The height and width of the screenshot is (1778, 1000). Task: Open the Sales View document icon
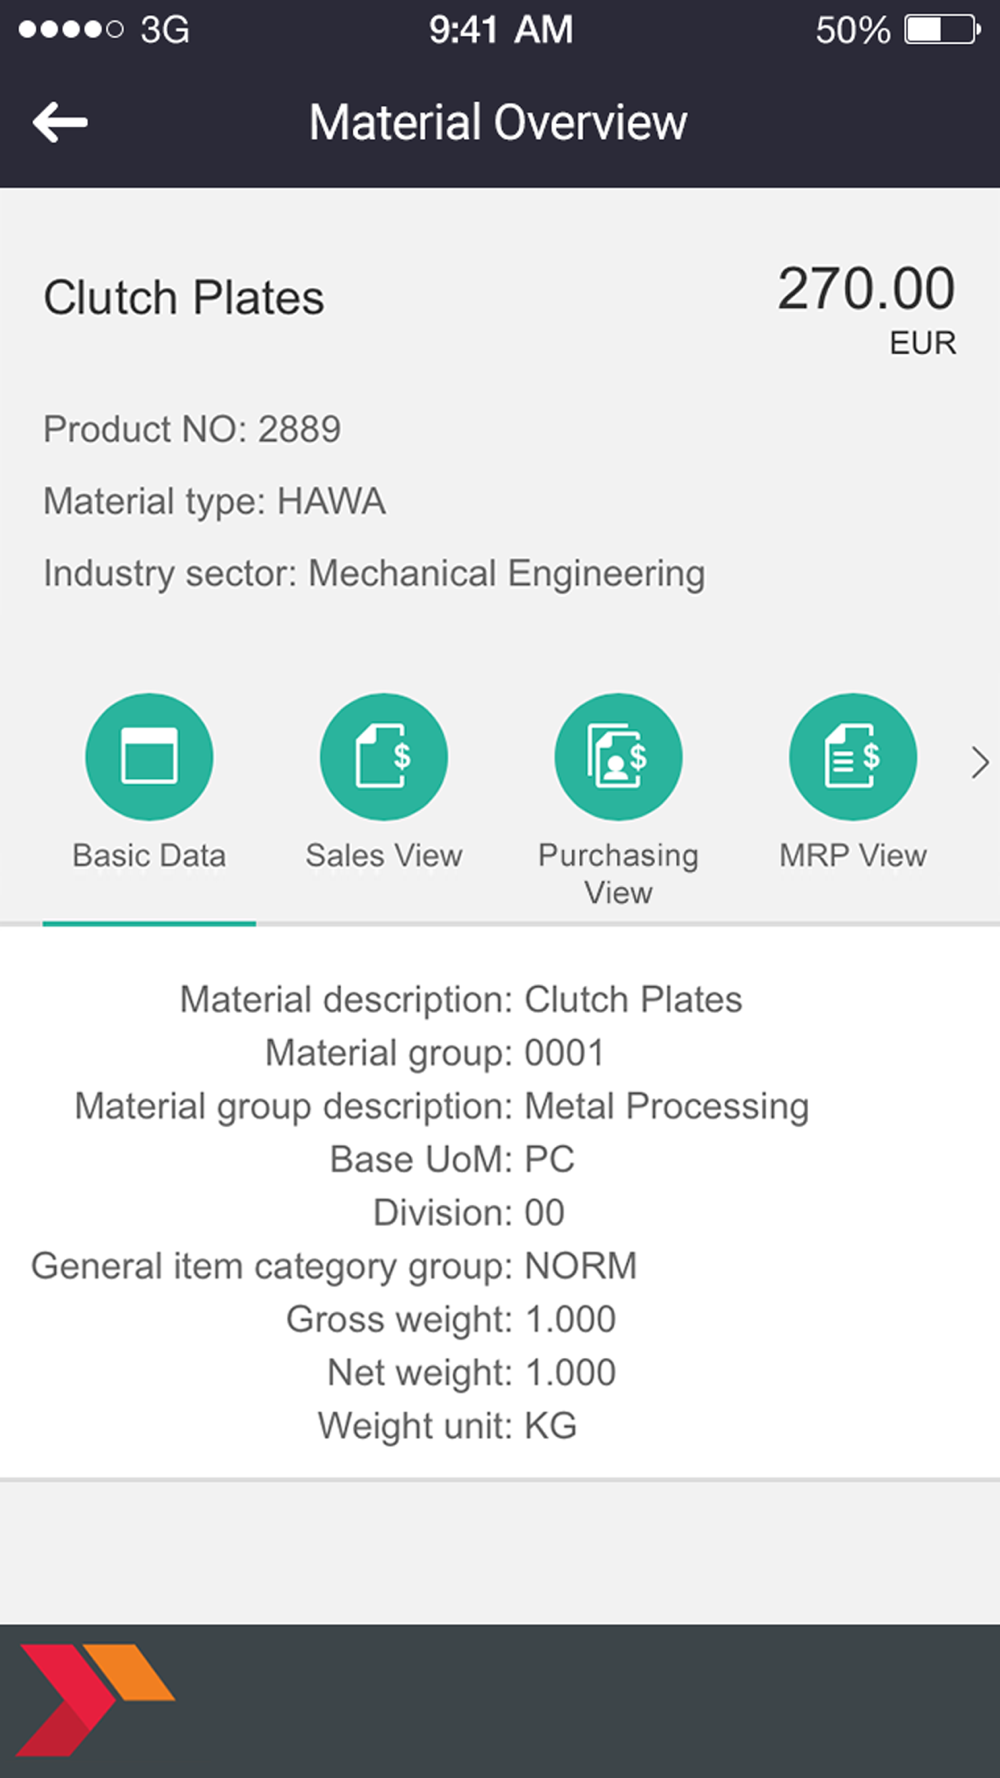tap(384, 757)
